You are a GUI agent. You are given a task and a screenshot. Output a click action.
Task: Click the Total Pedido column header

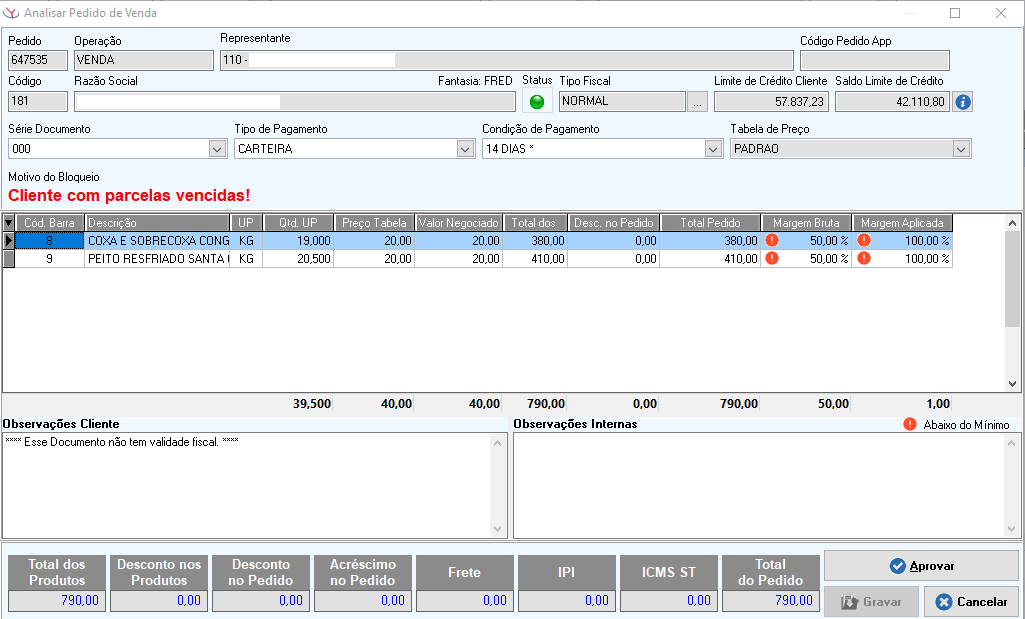[711, 223]
